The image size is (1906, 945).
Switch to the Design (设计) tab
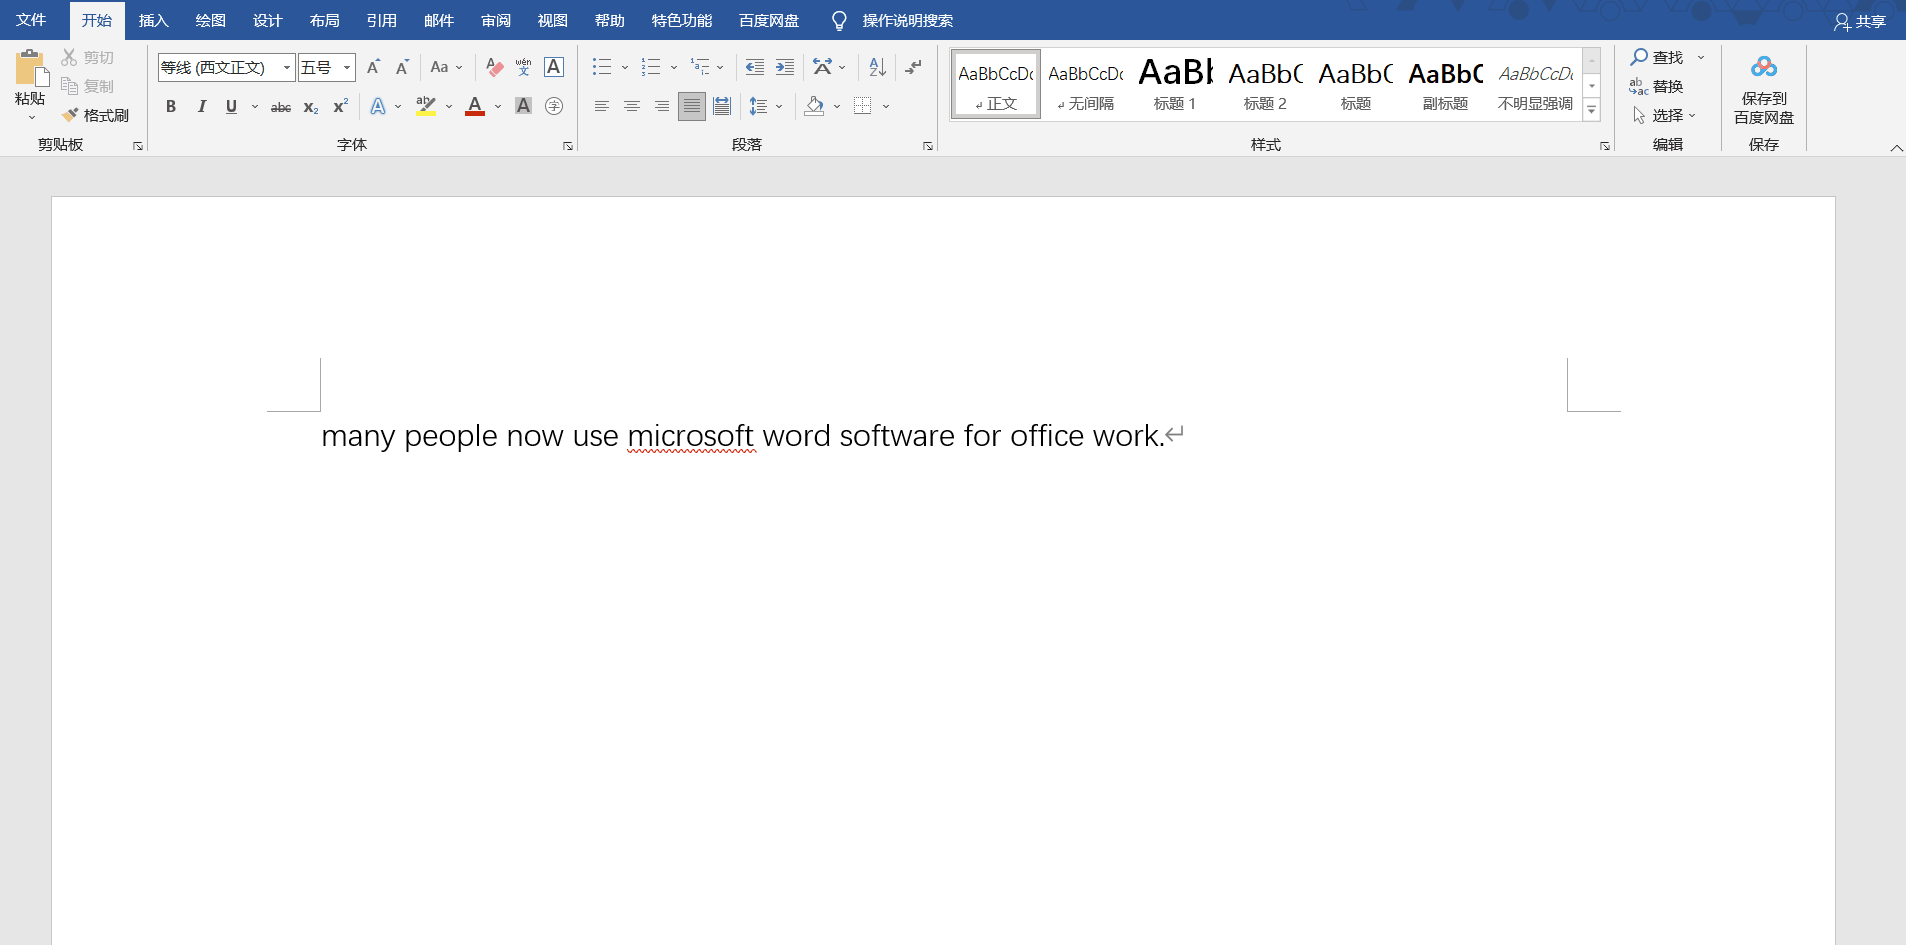[x=267, y=20]
